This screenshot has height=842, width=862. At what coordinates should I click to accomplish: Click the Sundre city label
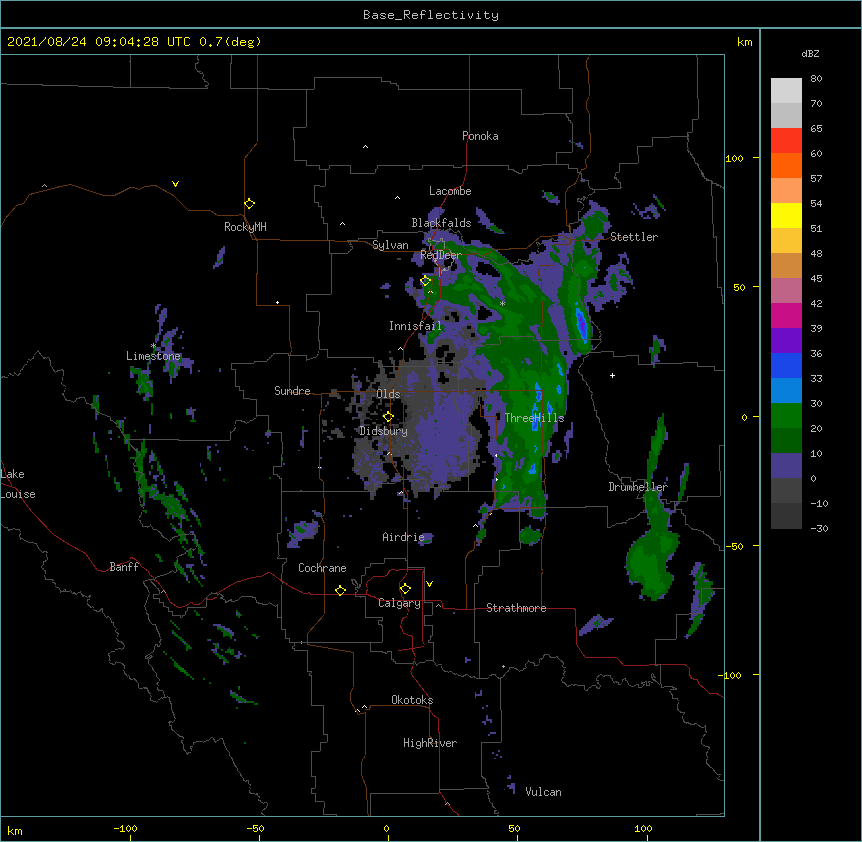point(292,391)
